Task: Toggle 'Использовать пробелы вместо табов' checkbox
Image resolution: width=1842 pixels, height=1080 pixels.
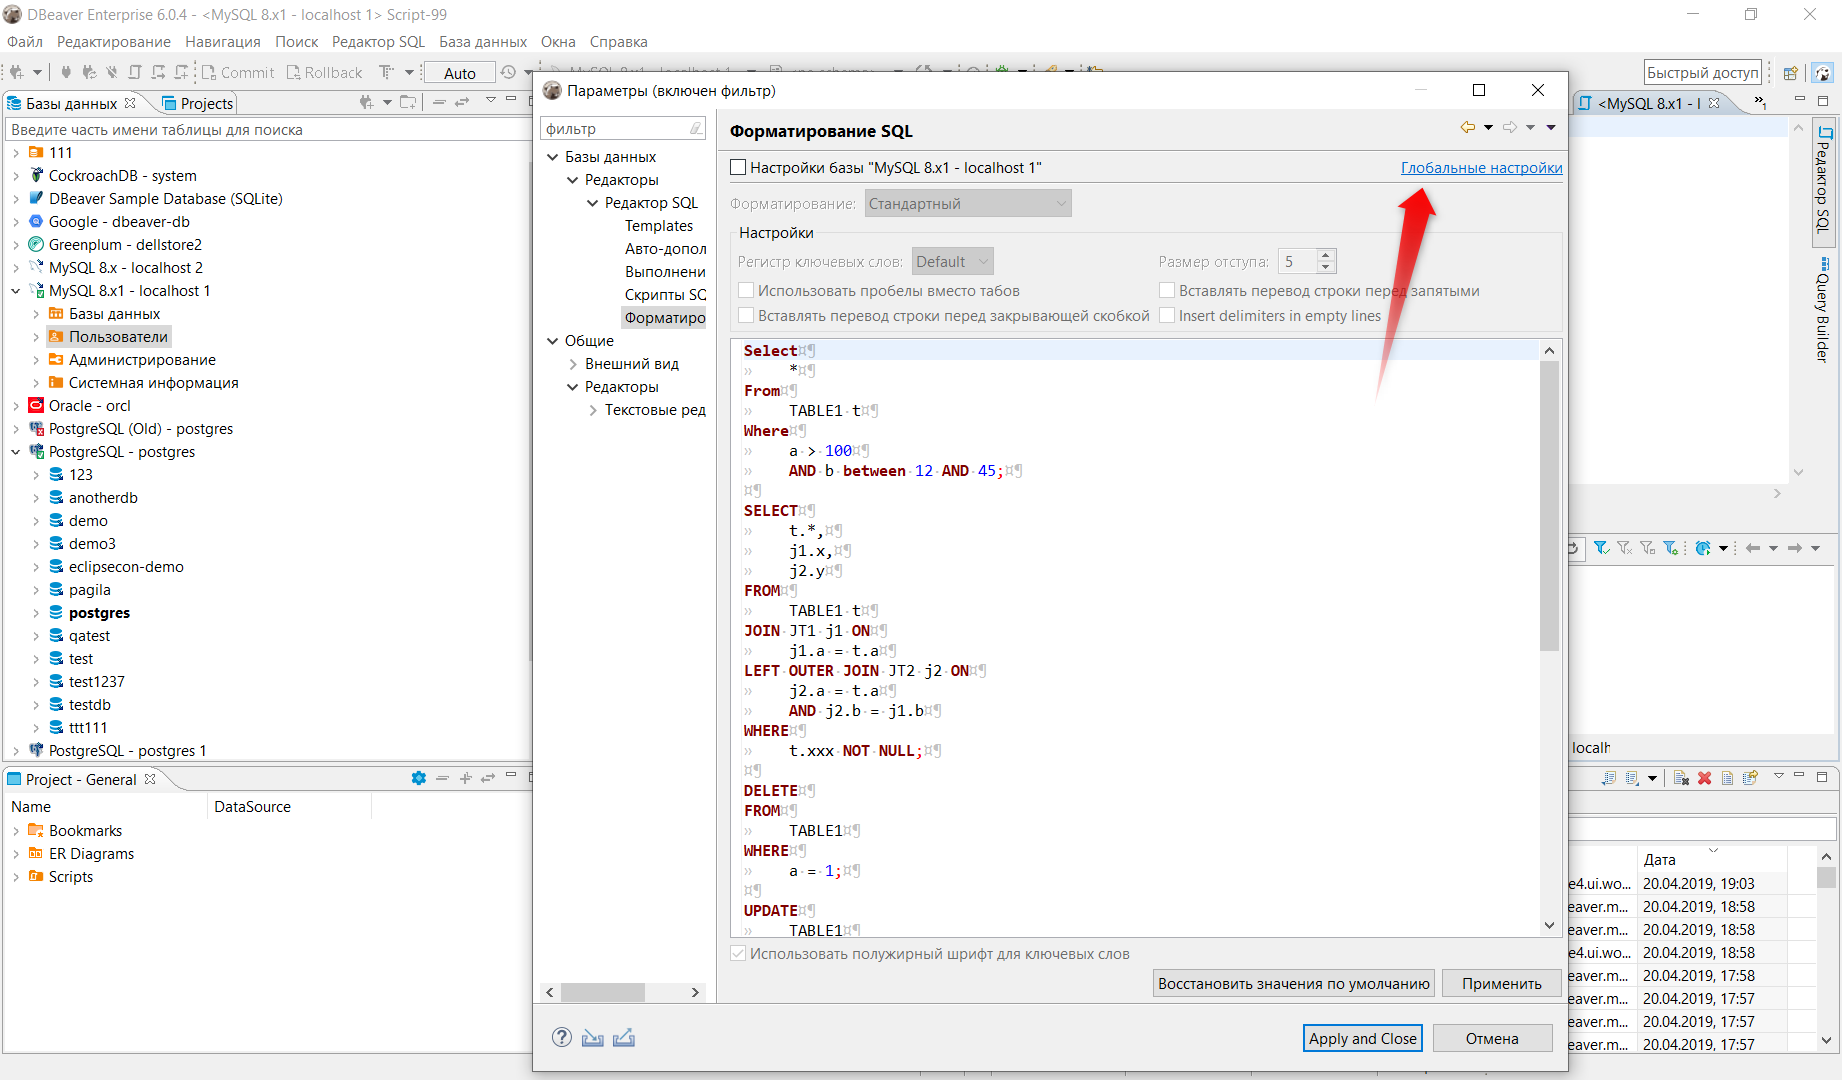Action: coord(746,290)
